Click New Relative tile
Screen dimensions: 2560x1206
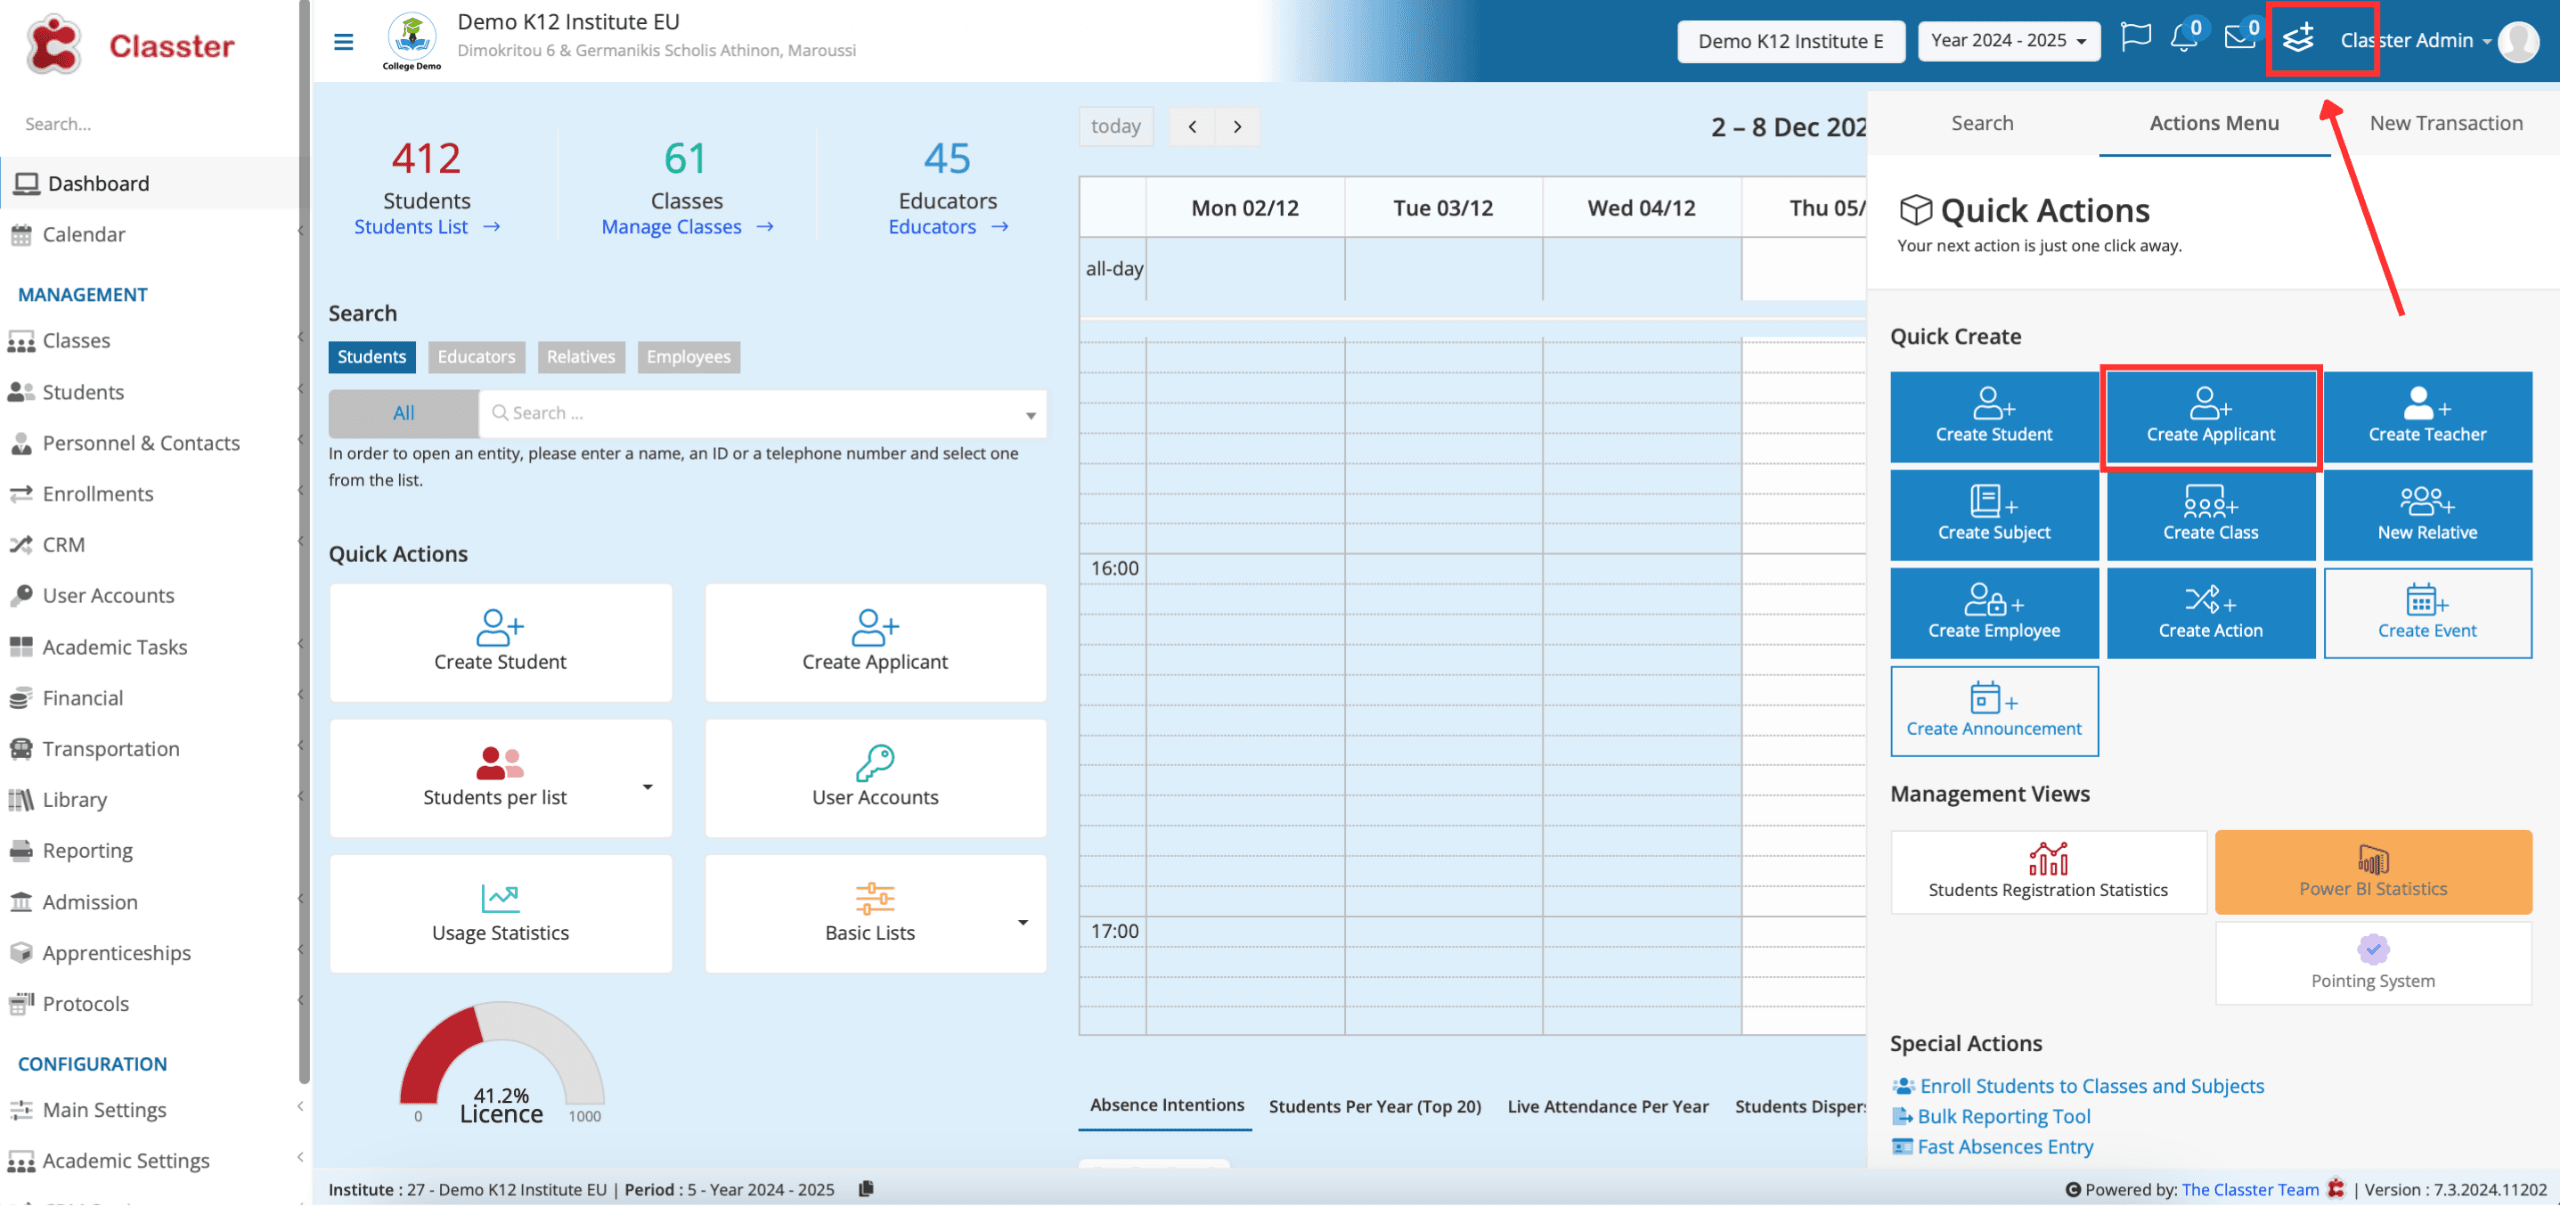point(2427,514)
